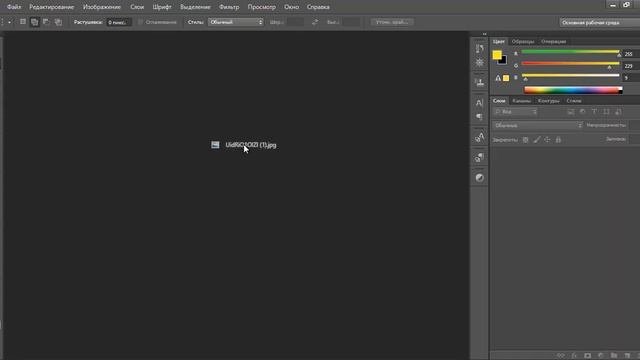
Task: Click the color spectrum ramp bar
Action: tap(573, 90)
